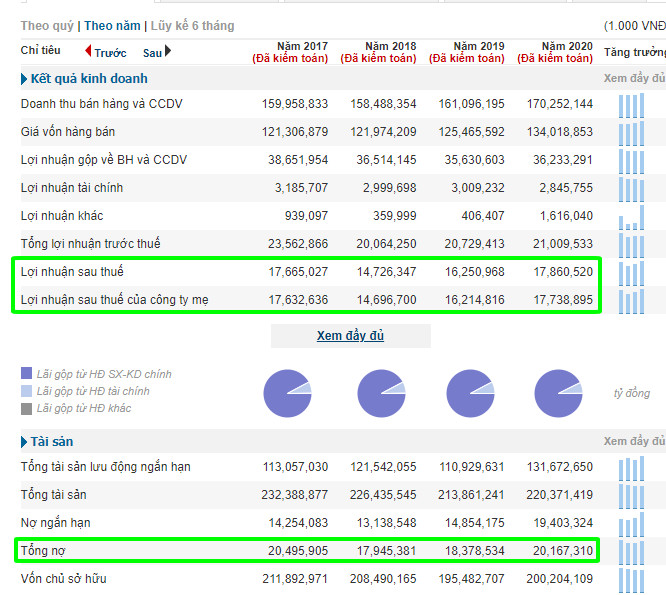This screenshot has width=666, height=595.
Task: Select the Giá vốn hàng bán label
Action: pyautogui.click(x=68, y=132)
